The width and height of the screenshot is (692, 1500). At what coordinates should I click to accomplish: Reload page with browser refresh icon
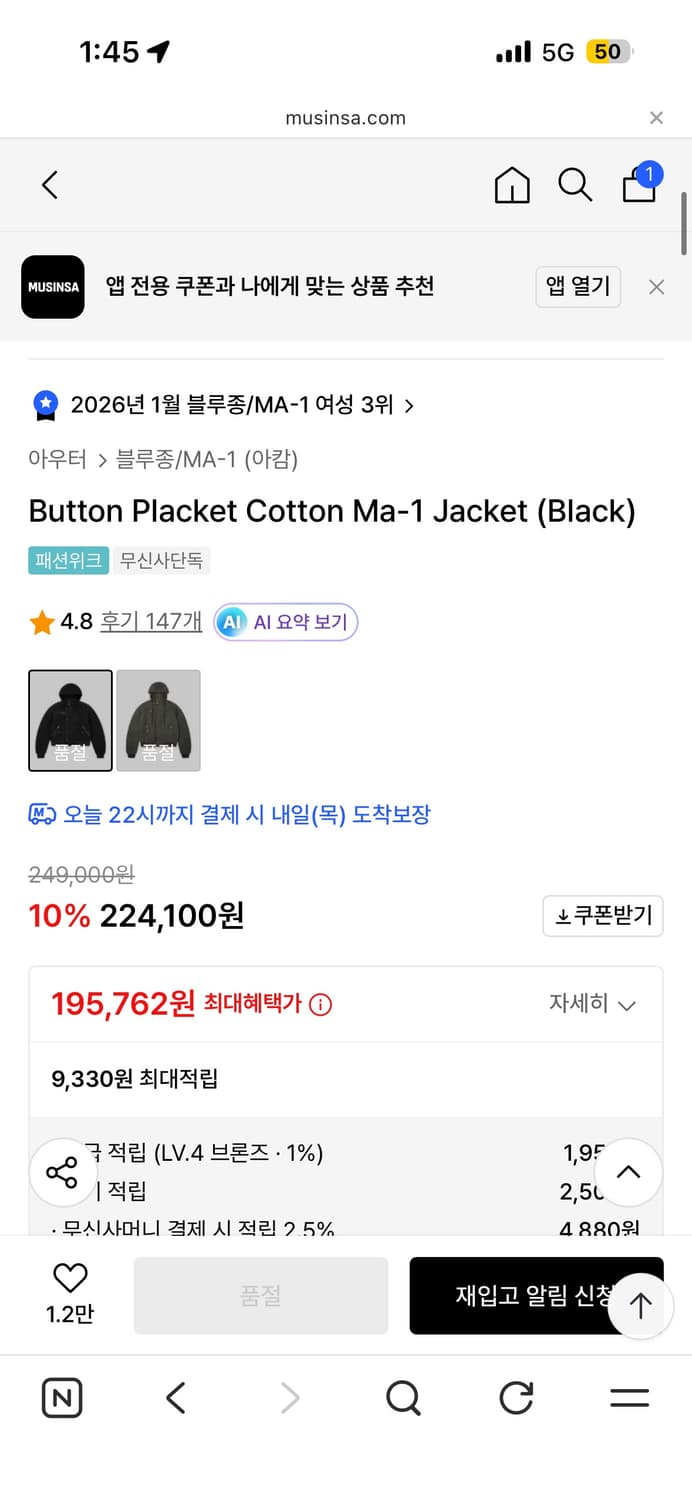click(516, 1397)
